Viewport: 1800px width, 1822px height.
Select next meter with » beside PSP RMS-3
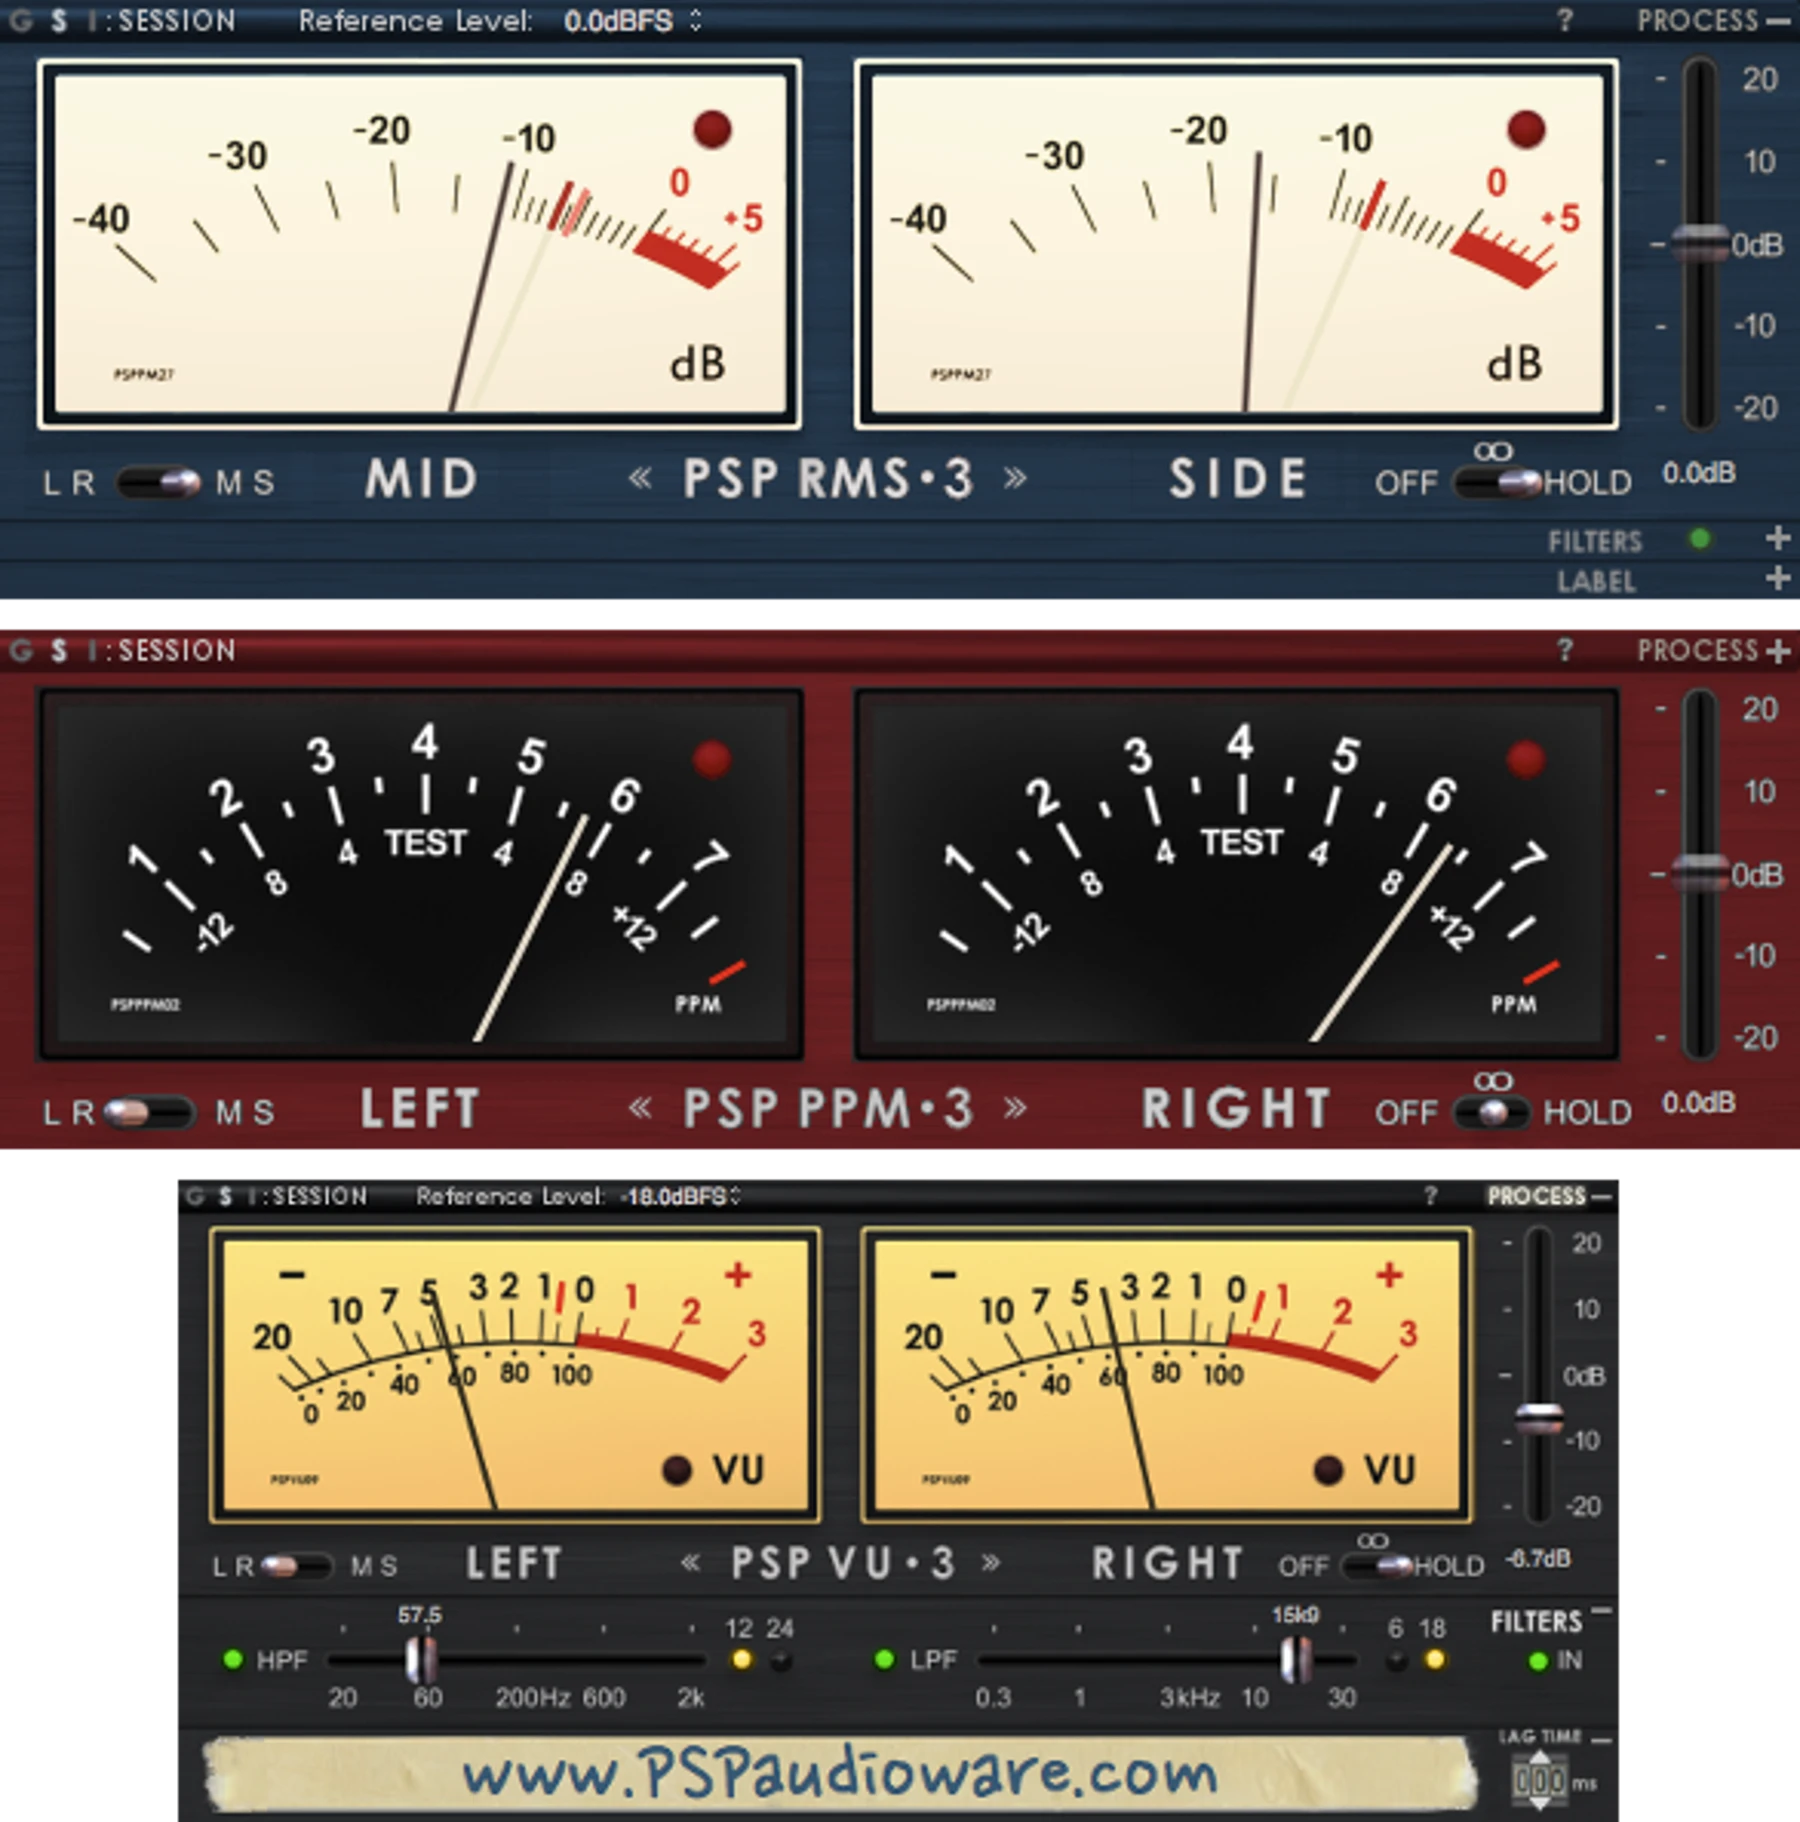pos(1015,478)
